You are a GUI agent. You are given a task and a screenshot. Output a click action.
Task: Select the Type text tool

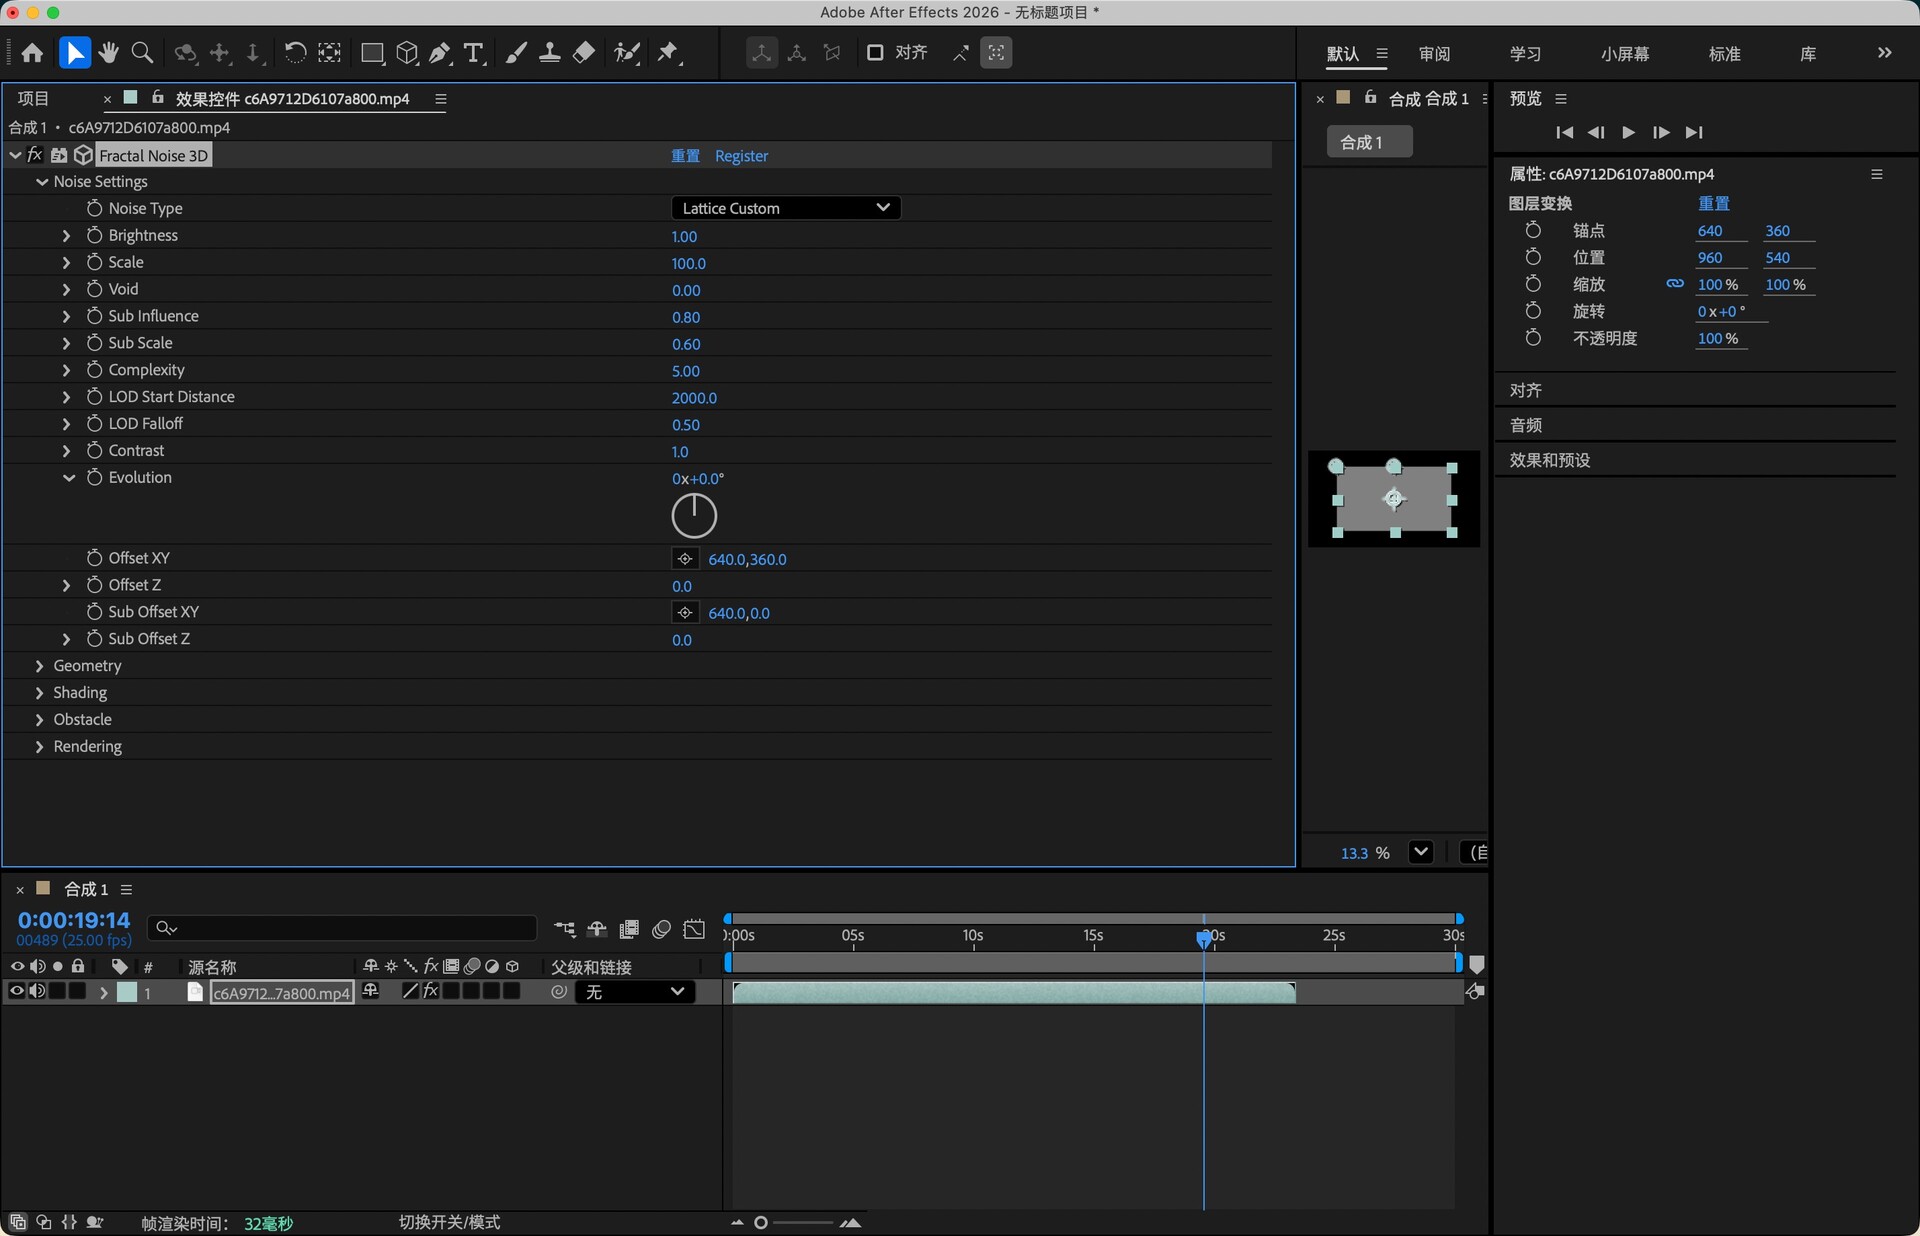point(474,53)
